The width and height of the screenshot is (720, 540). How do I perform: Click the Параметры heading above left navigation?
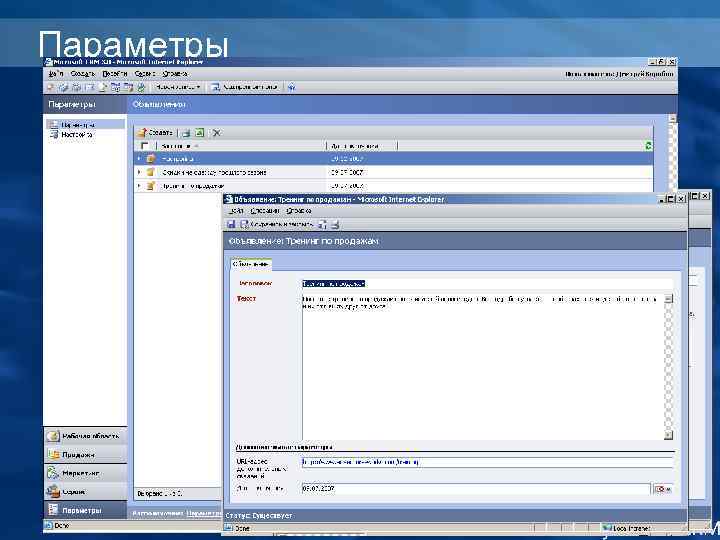(x=72, y=105)
